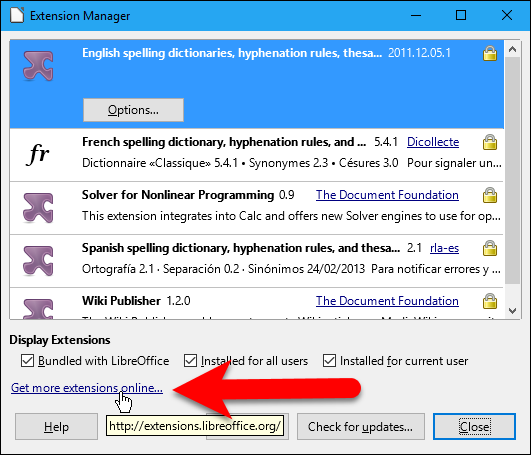Click the Extension Manager document icon in title bar

pyautogui.click(x=17, y=15)
